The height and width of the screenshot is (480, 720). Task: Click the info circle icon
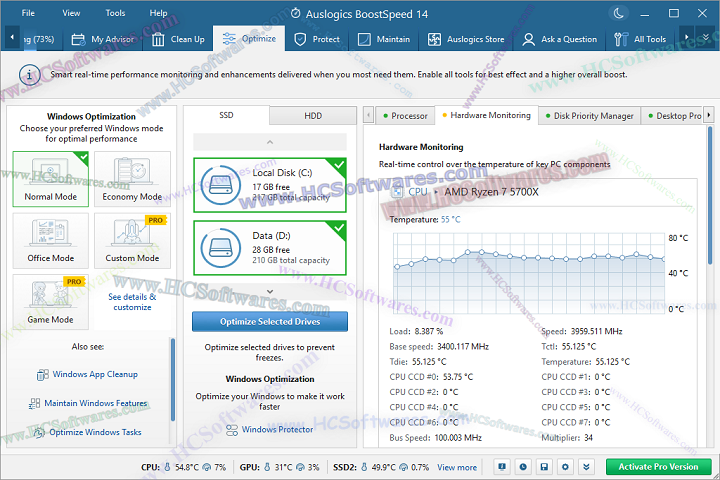click(29, 74)
